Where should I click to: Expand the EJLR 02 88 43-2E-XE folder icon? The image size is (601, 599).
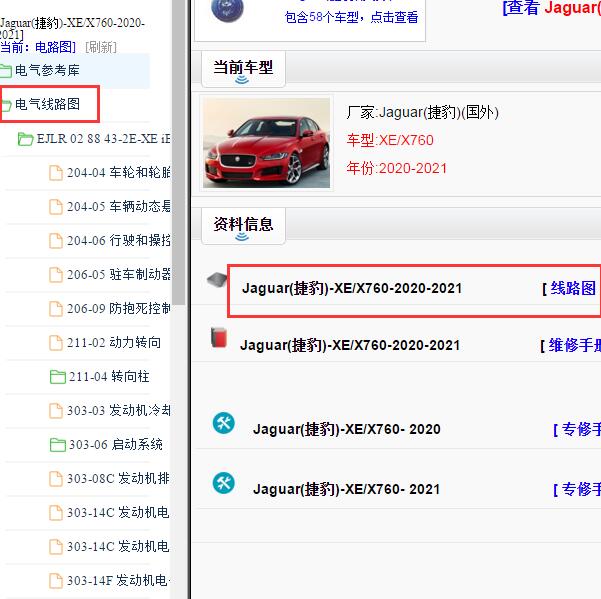point(25,139)
